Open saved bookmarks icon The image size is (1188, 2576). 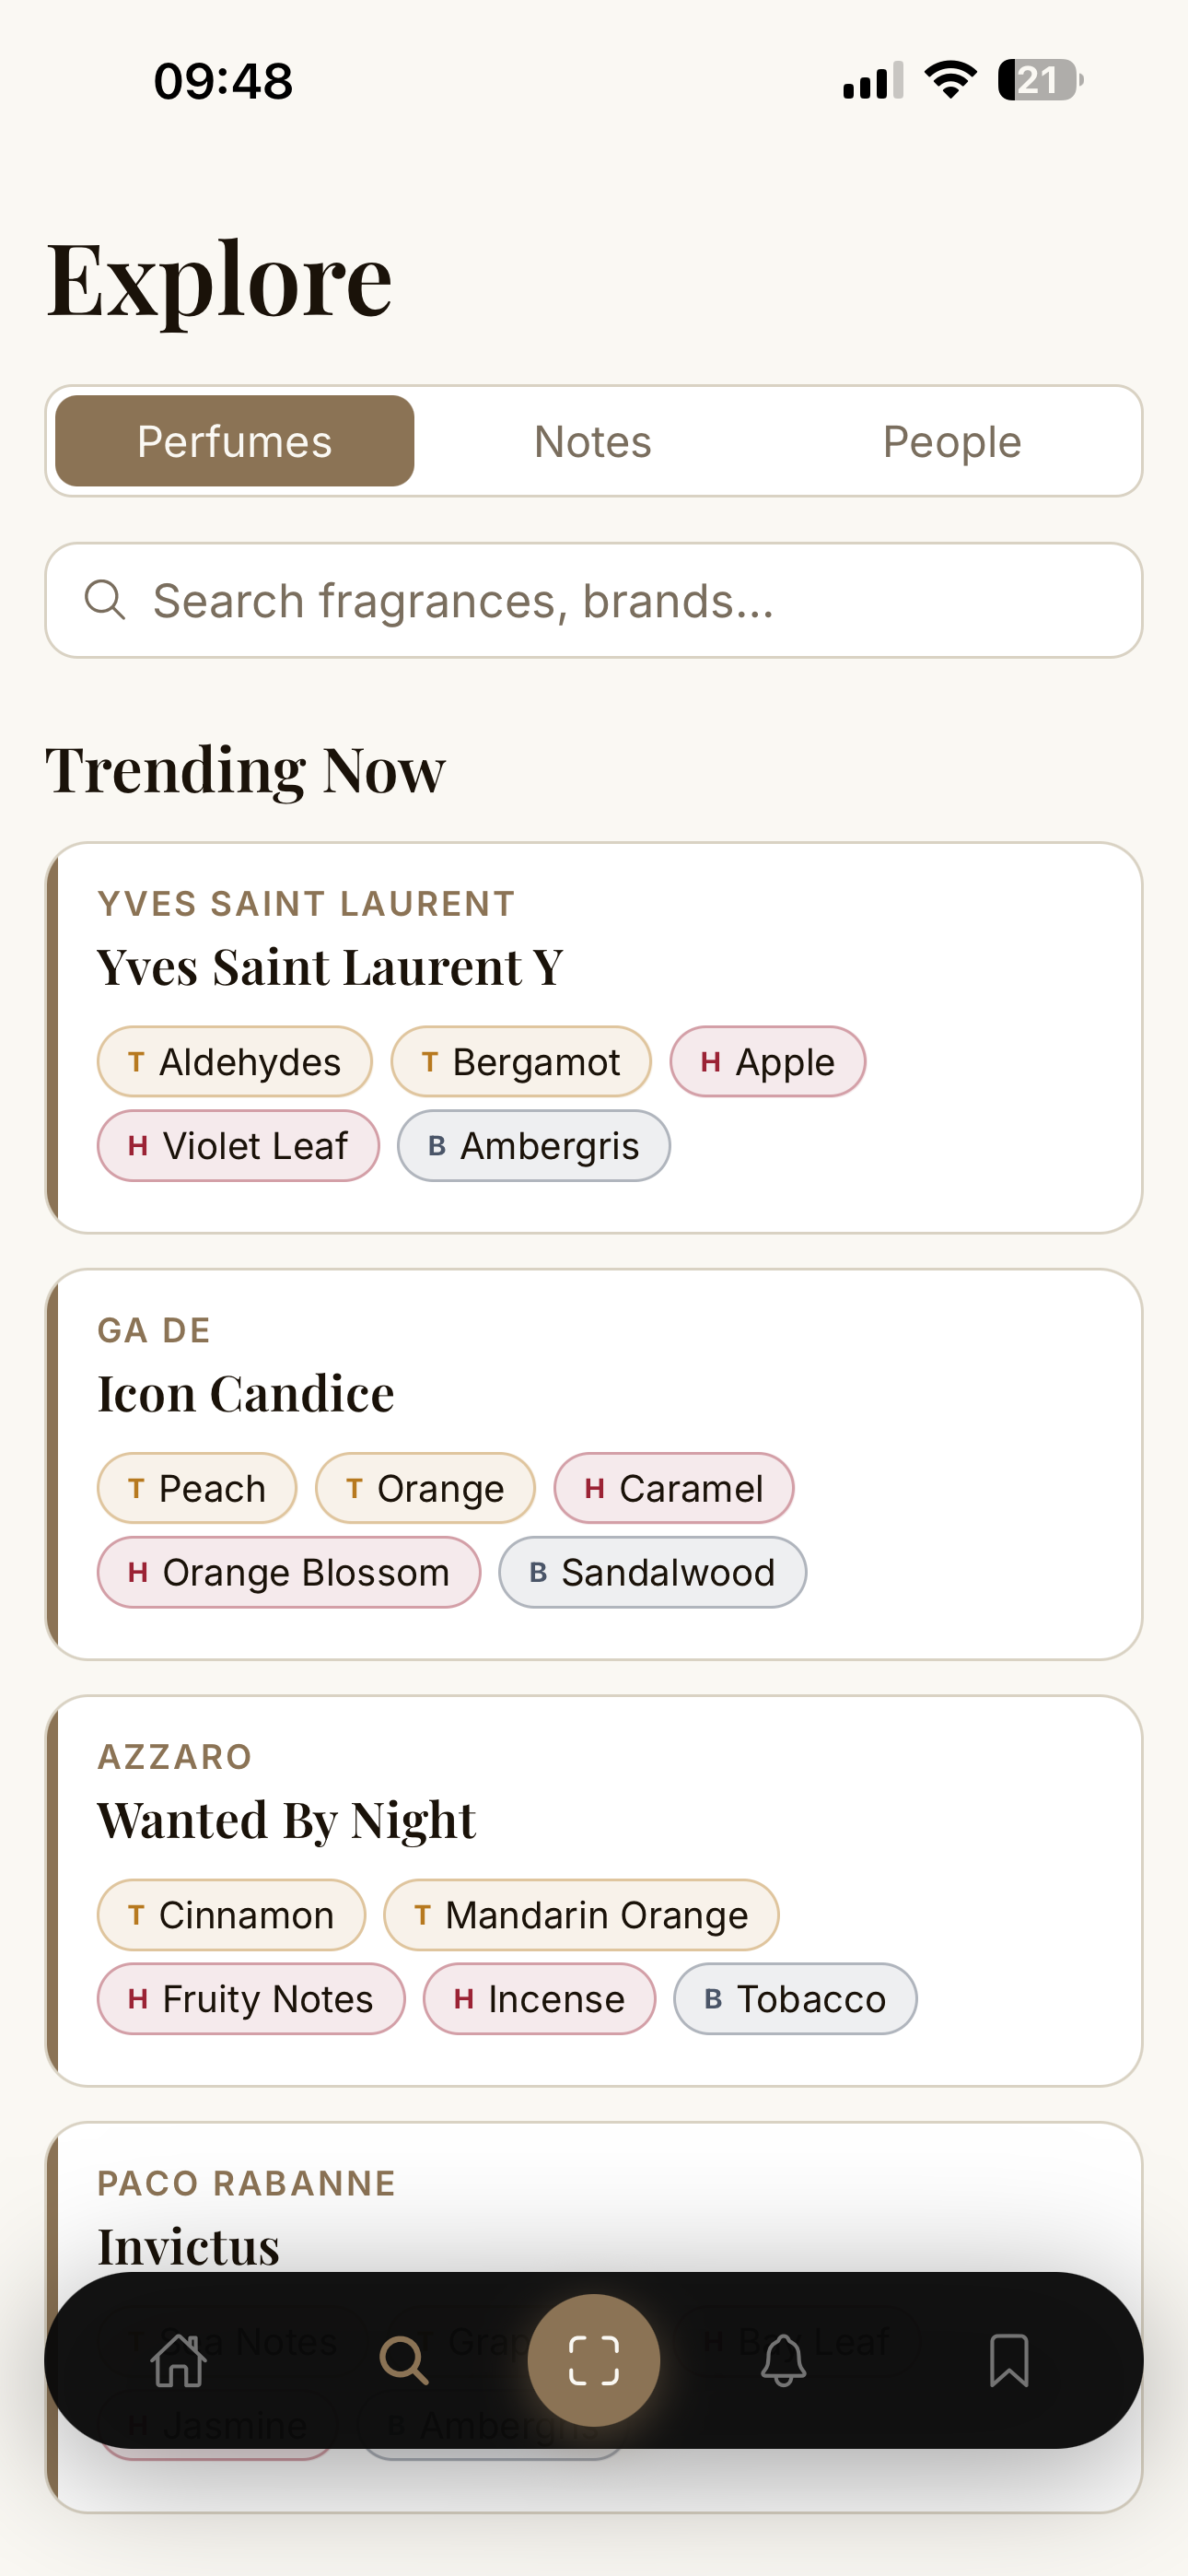point(1009,2360)
